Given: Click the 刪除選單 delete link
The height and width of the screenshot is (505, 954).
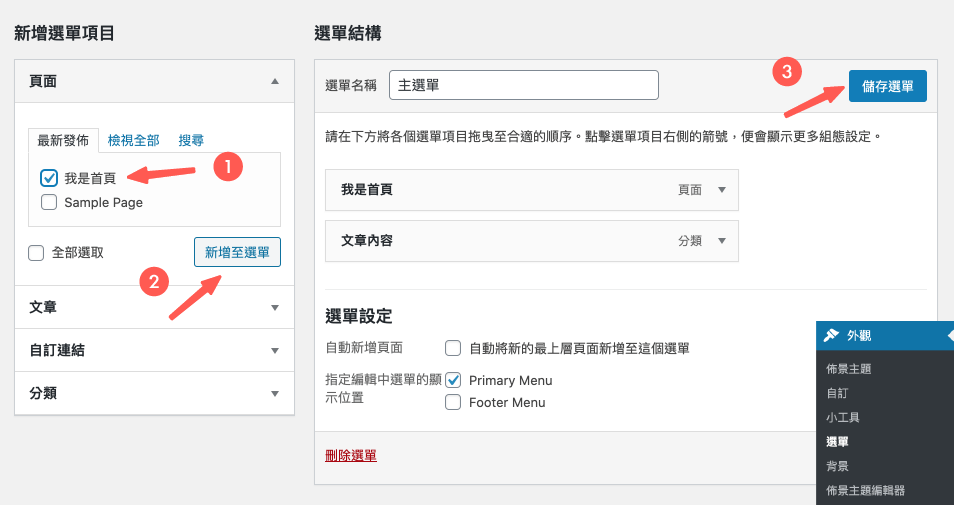Looking at the screenshot, I should (351, 455).
